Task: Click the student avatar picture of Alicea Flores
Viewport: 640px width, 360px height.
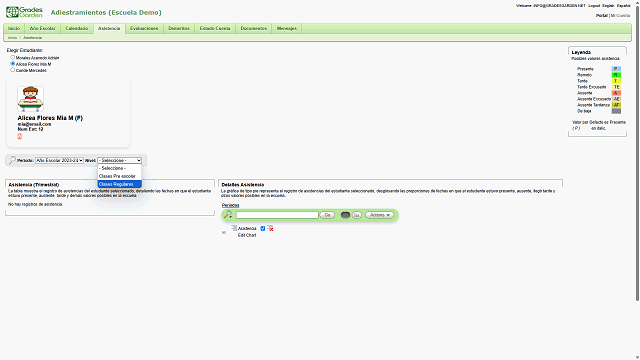Action: pyautogui.click(x=31, y=99)
